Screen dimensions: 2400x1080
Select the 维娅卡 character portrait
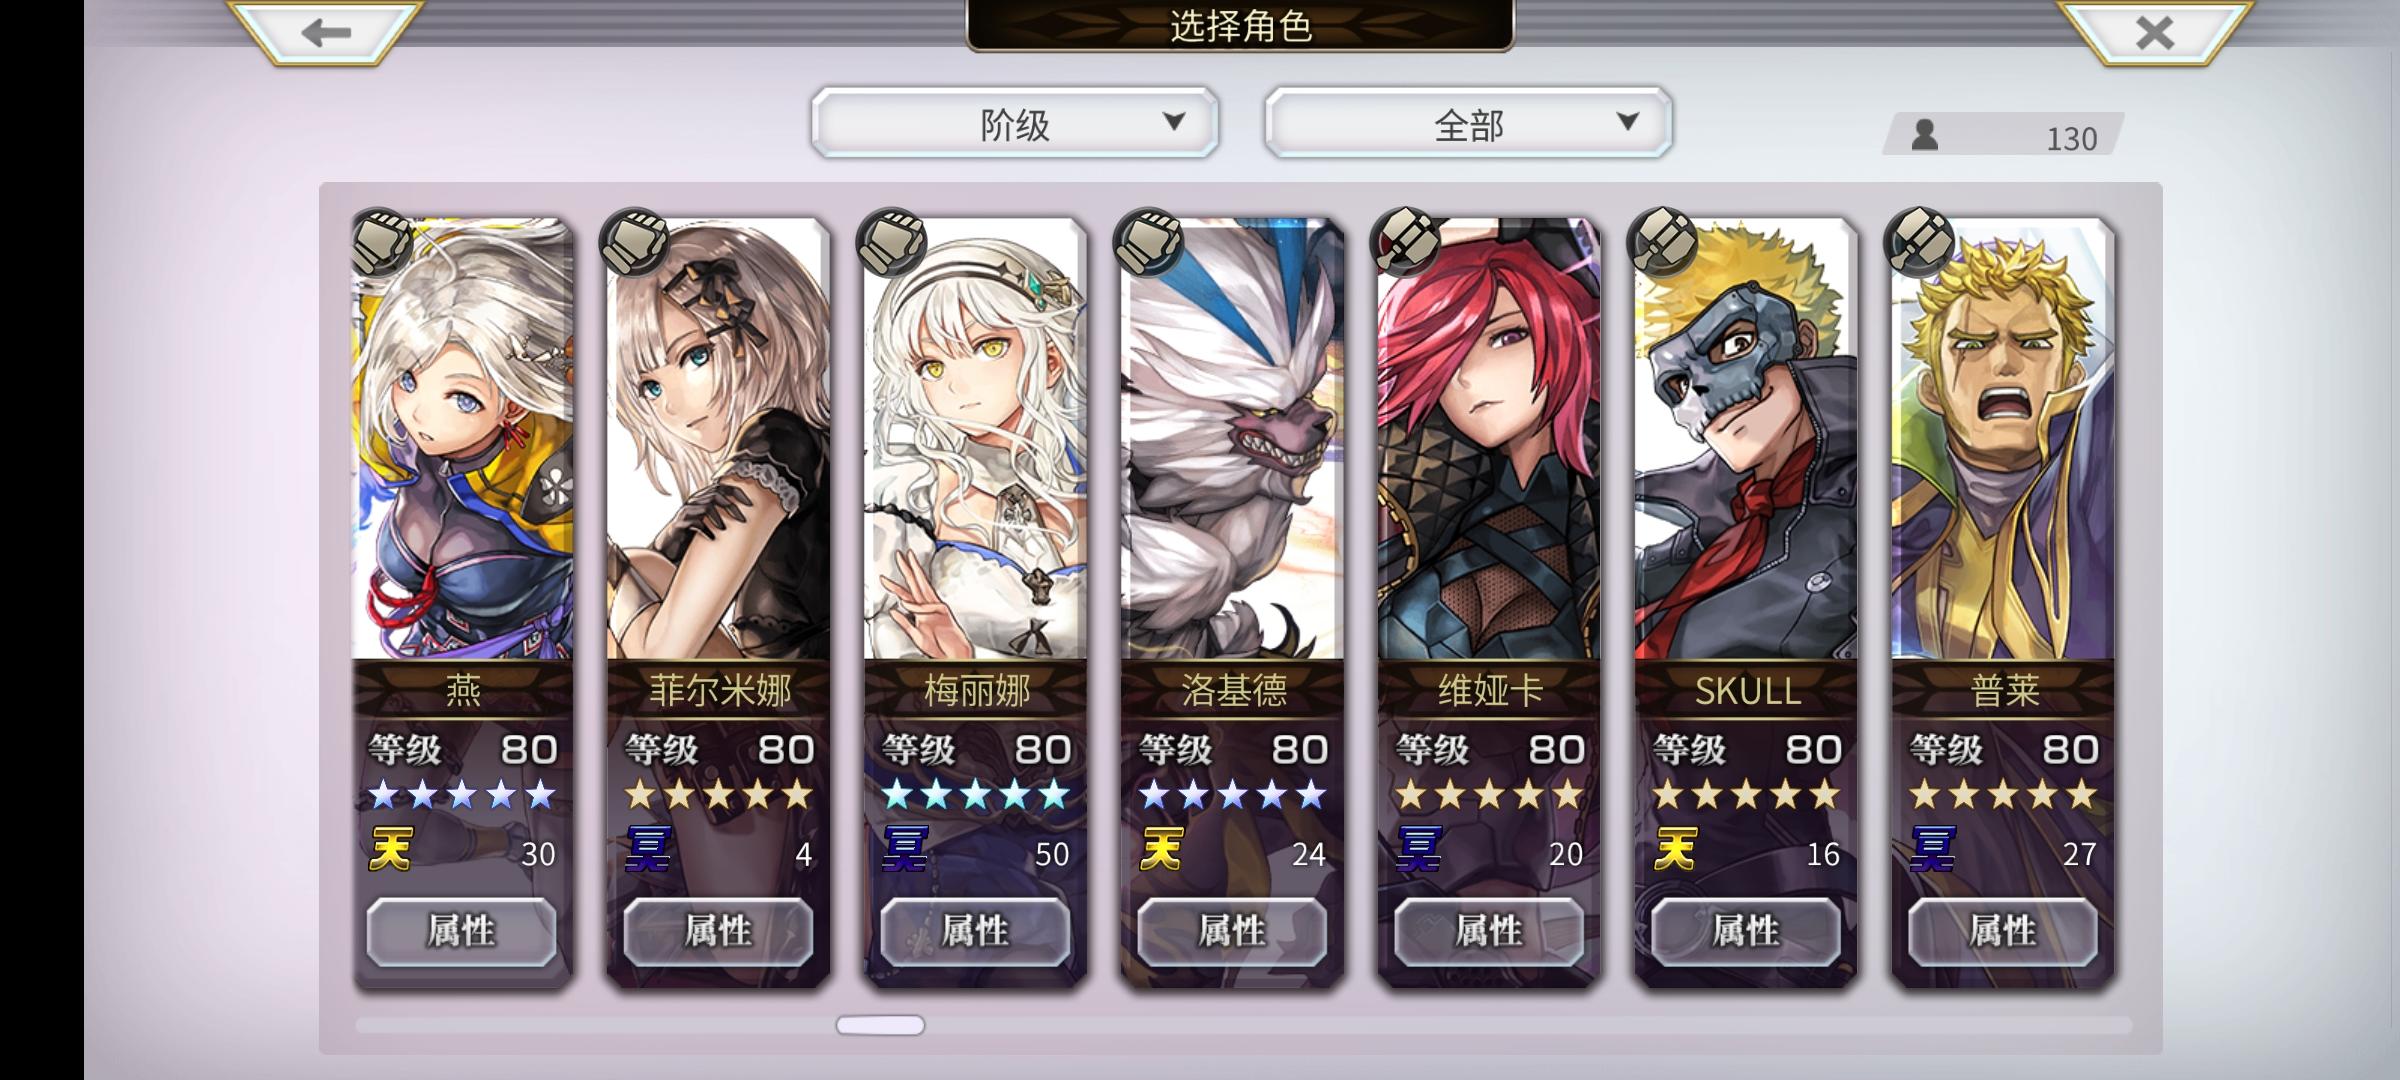click(1489, 440)
